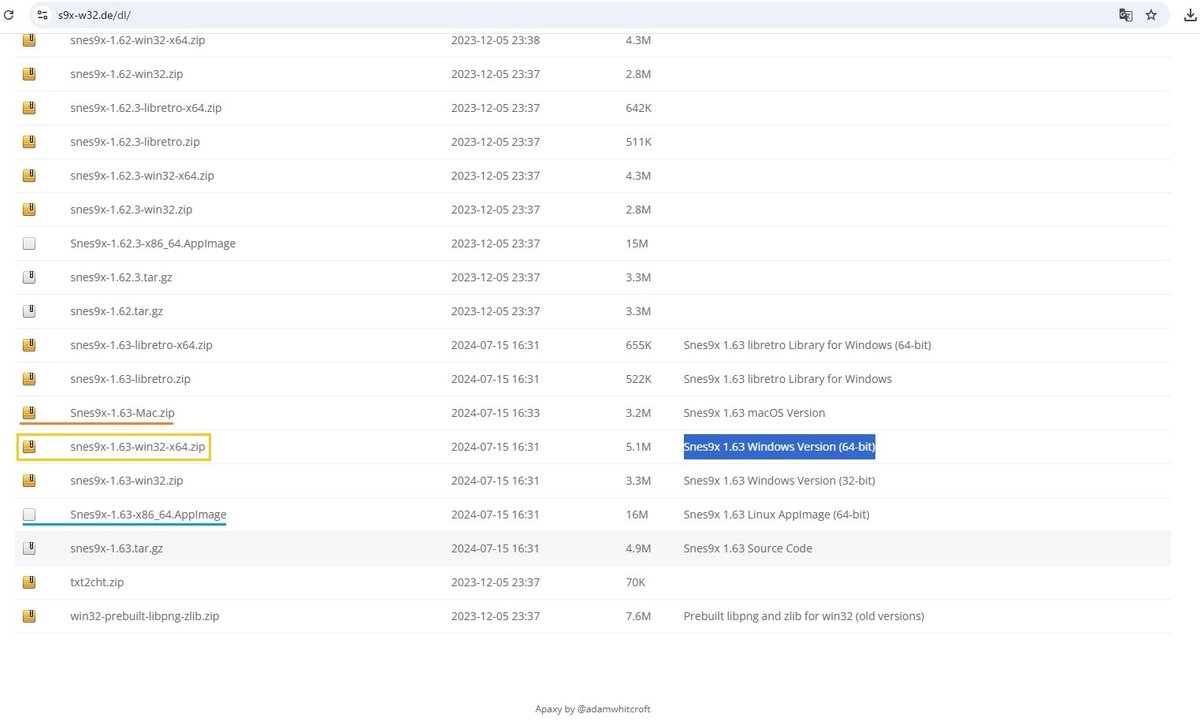Image resolution: width=1200 pixels, height=721 pixels.
Task: Click the 7.6M size cell
Action: click(638, 616)
